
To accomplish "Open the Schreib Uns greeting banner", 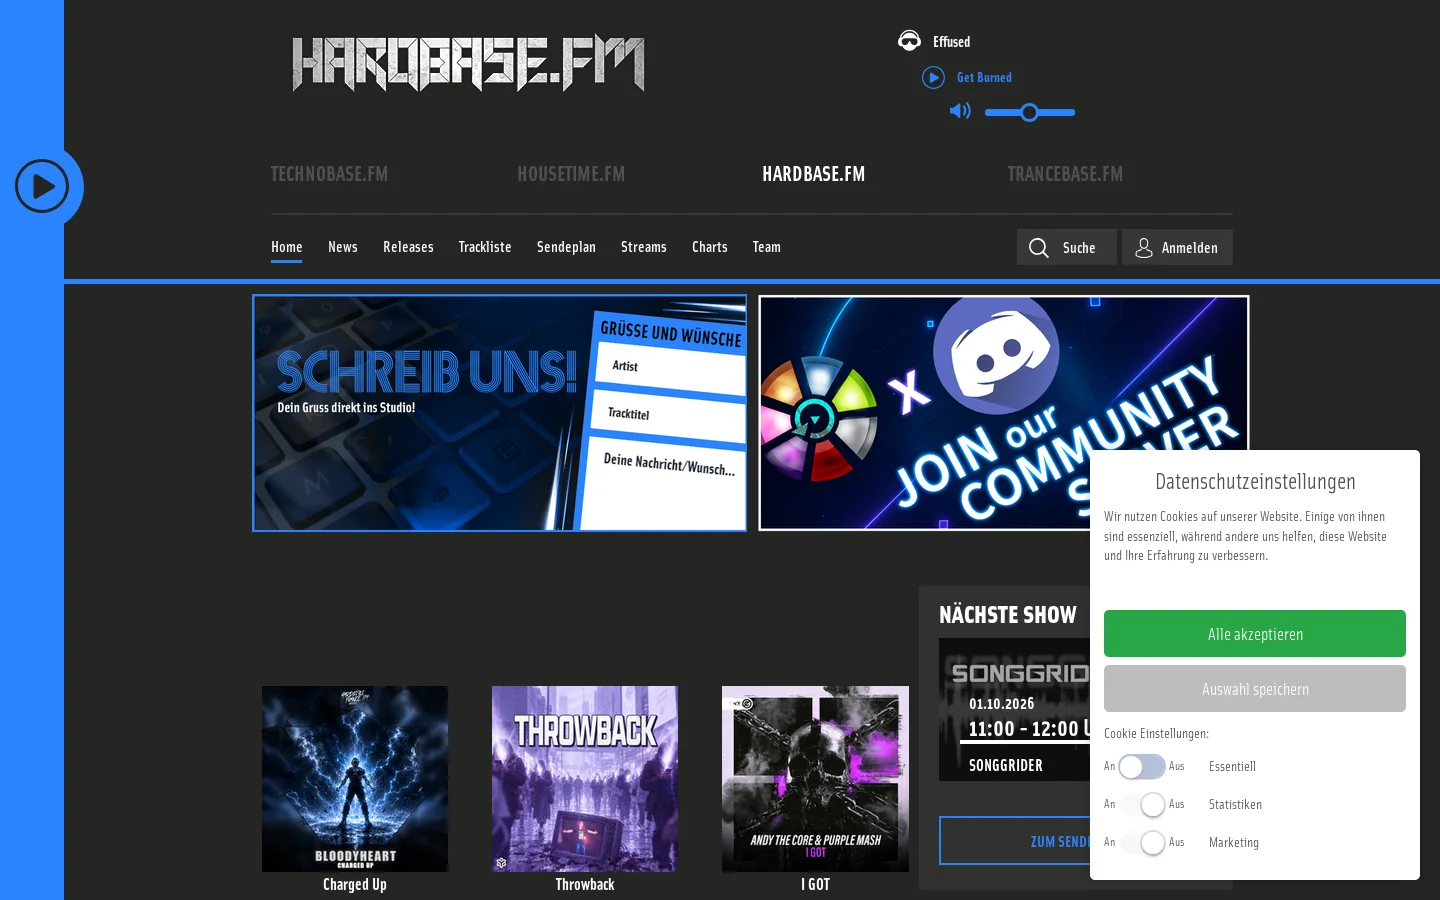I will pyautogui.click(x=499, y=413).
